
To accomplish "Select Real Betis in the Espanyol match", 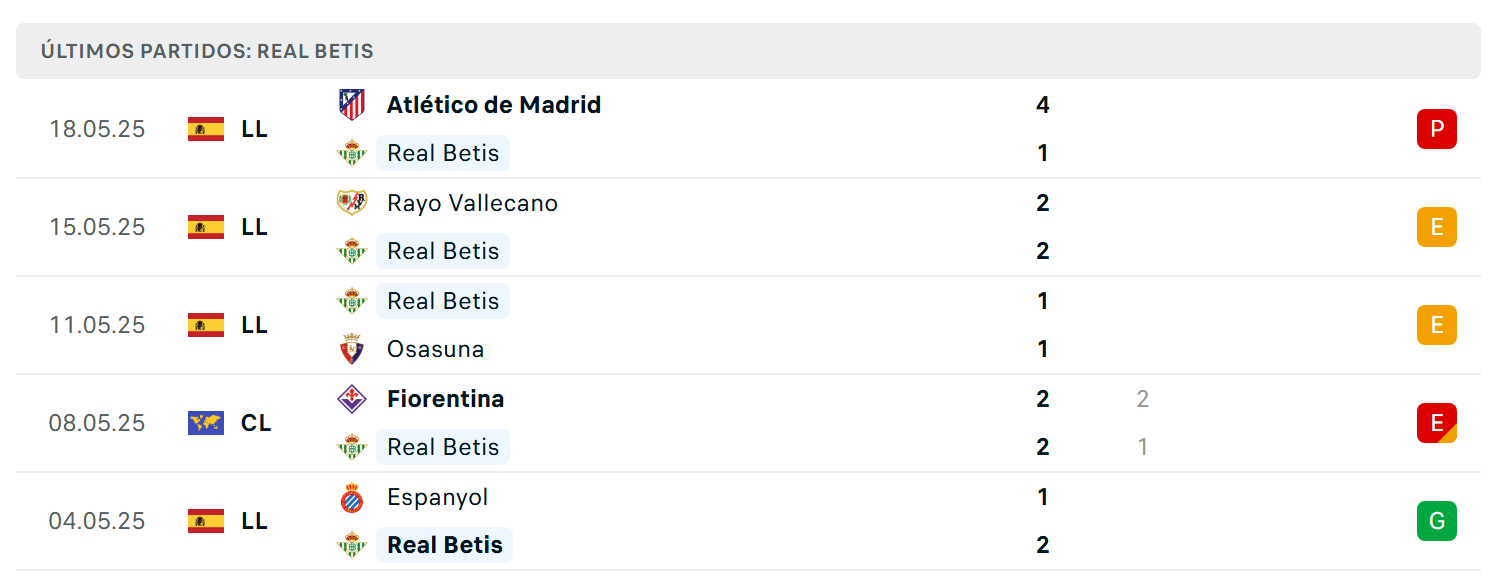I will (443, 545).
